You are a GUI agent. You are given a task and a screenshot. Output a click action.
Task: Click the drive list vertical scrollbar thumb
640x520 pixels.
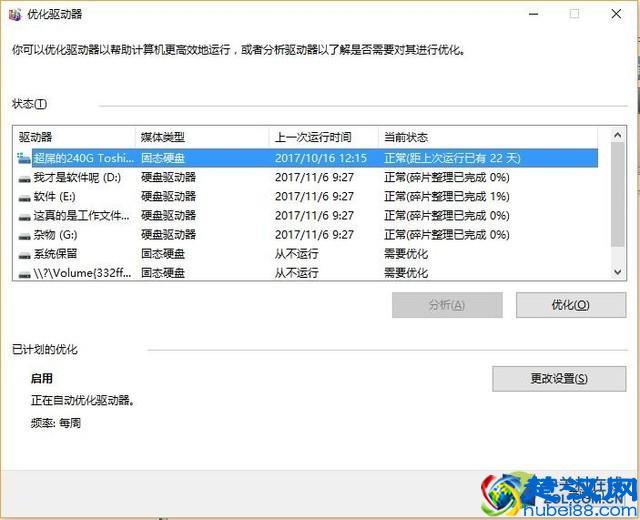(618, 194)
